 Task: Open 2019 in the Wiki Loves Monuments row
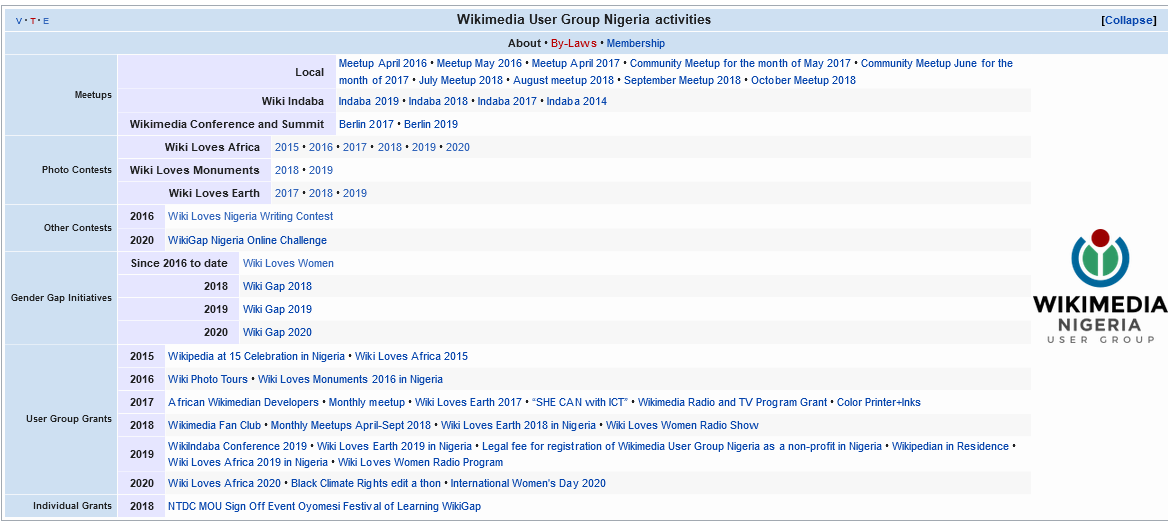[321, 170]
